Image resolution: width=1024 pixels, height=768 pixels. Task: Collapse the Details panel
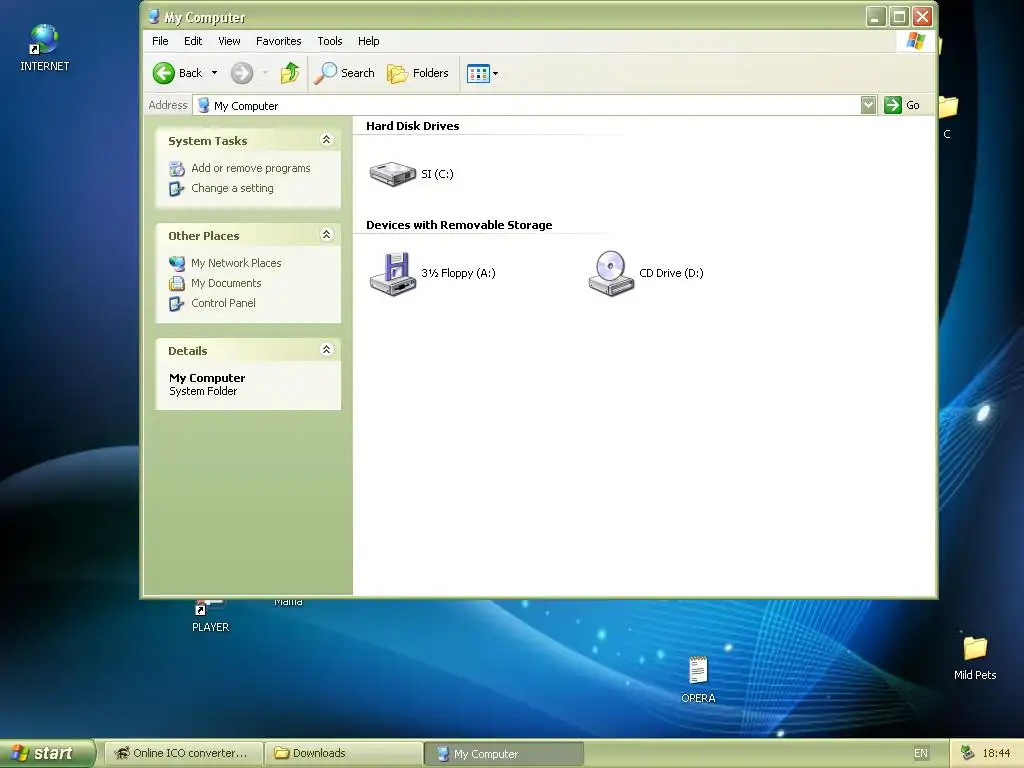tap(327, 349)
